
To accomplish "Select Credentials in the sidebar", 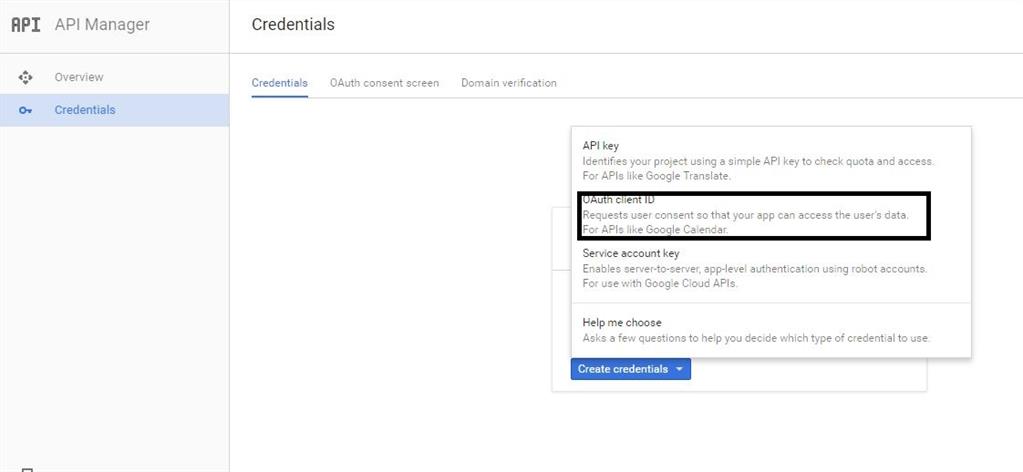I will pos(114,110).
